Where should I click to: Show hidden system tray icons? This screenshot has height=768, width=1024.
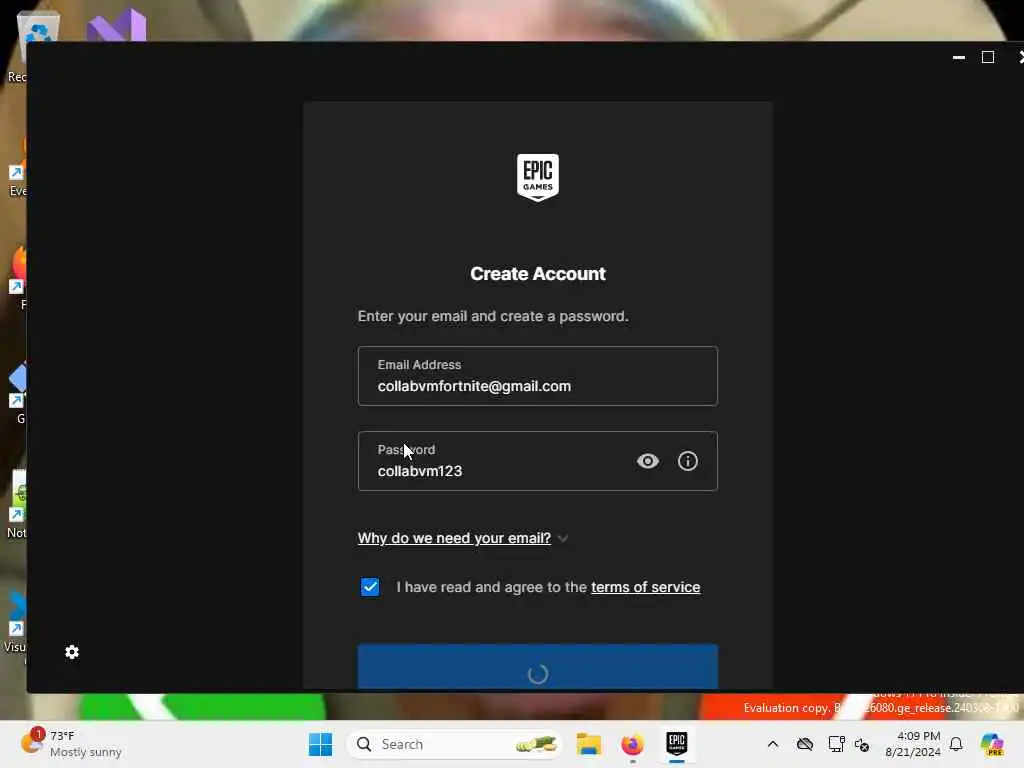[773, 744]
